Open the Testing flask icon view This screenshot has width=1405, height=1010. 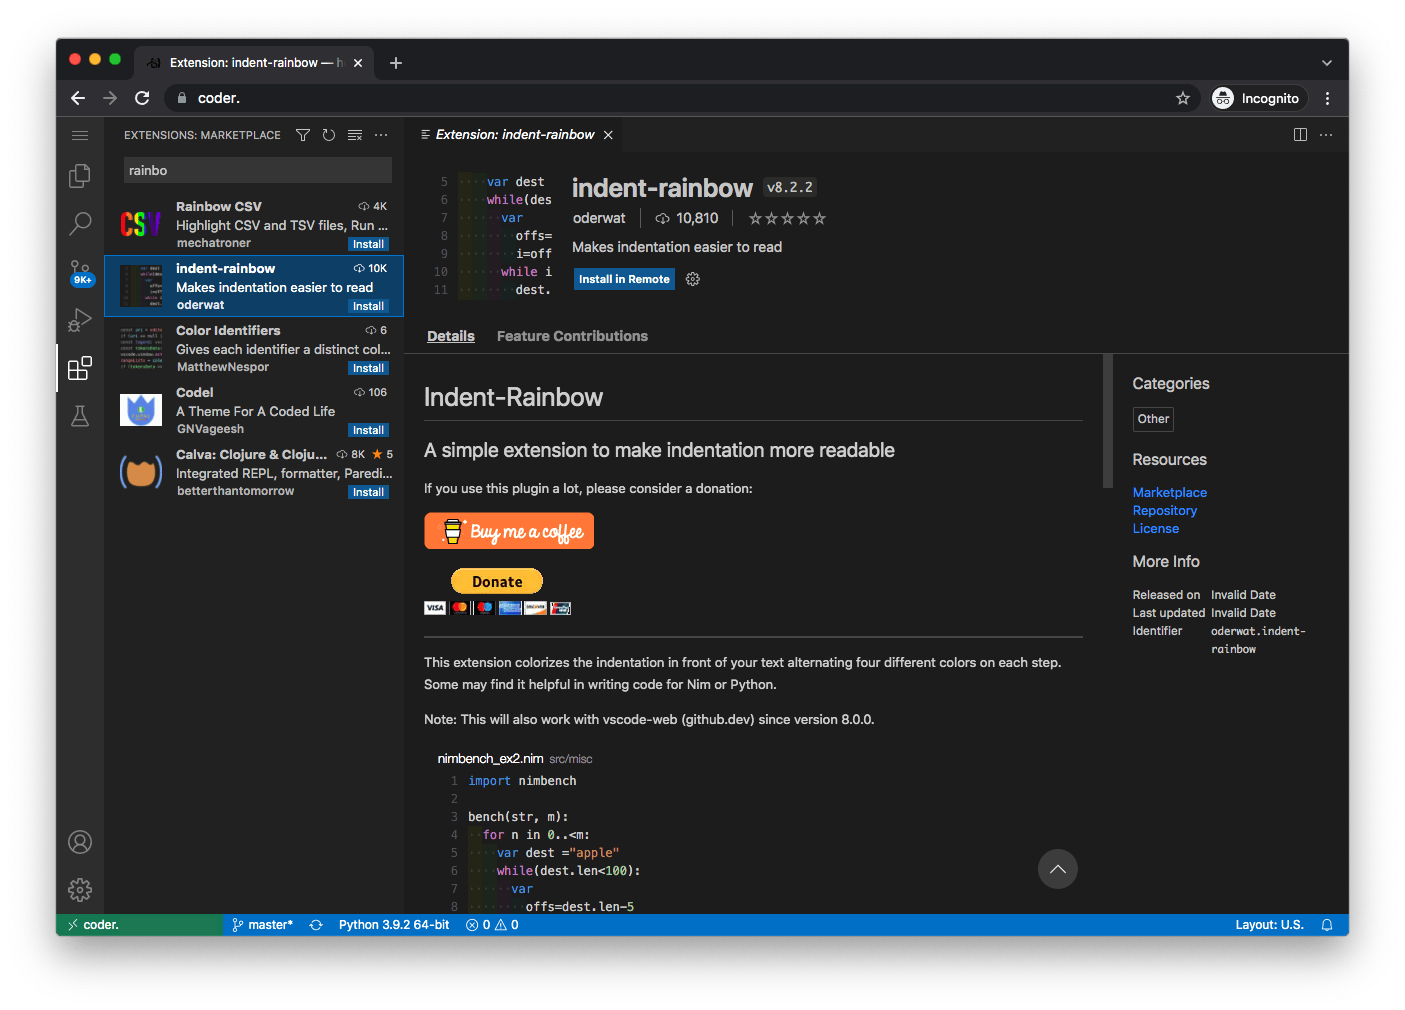point(80,416)
